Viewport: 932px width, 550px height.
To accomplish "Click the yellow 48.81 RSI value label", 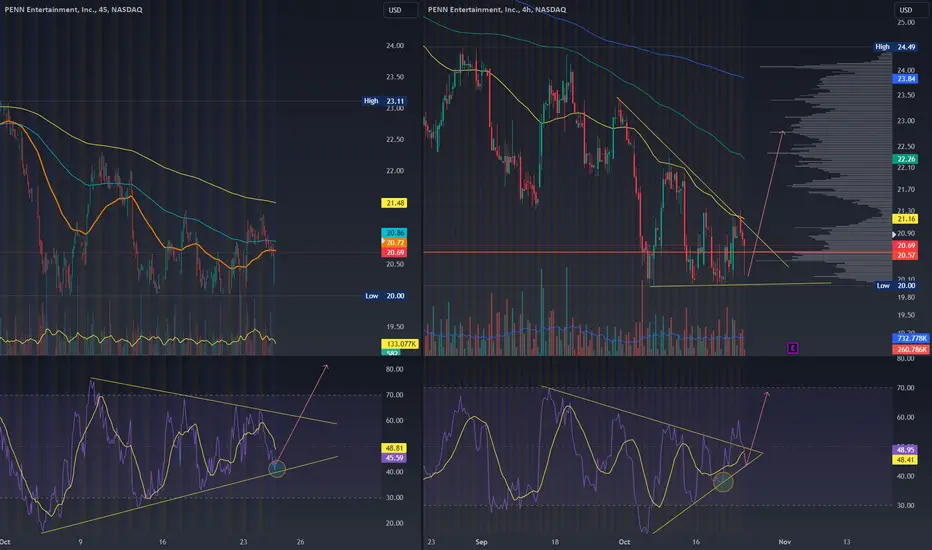I will click(x=394, y=448).
